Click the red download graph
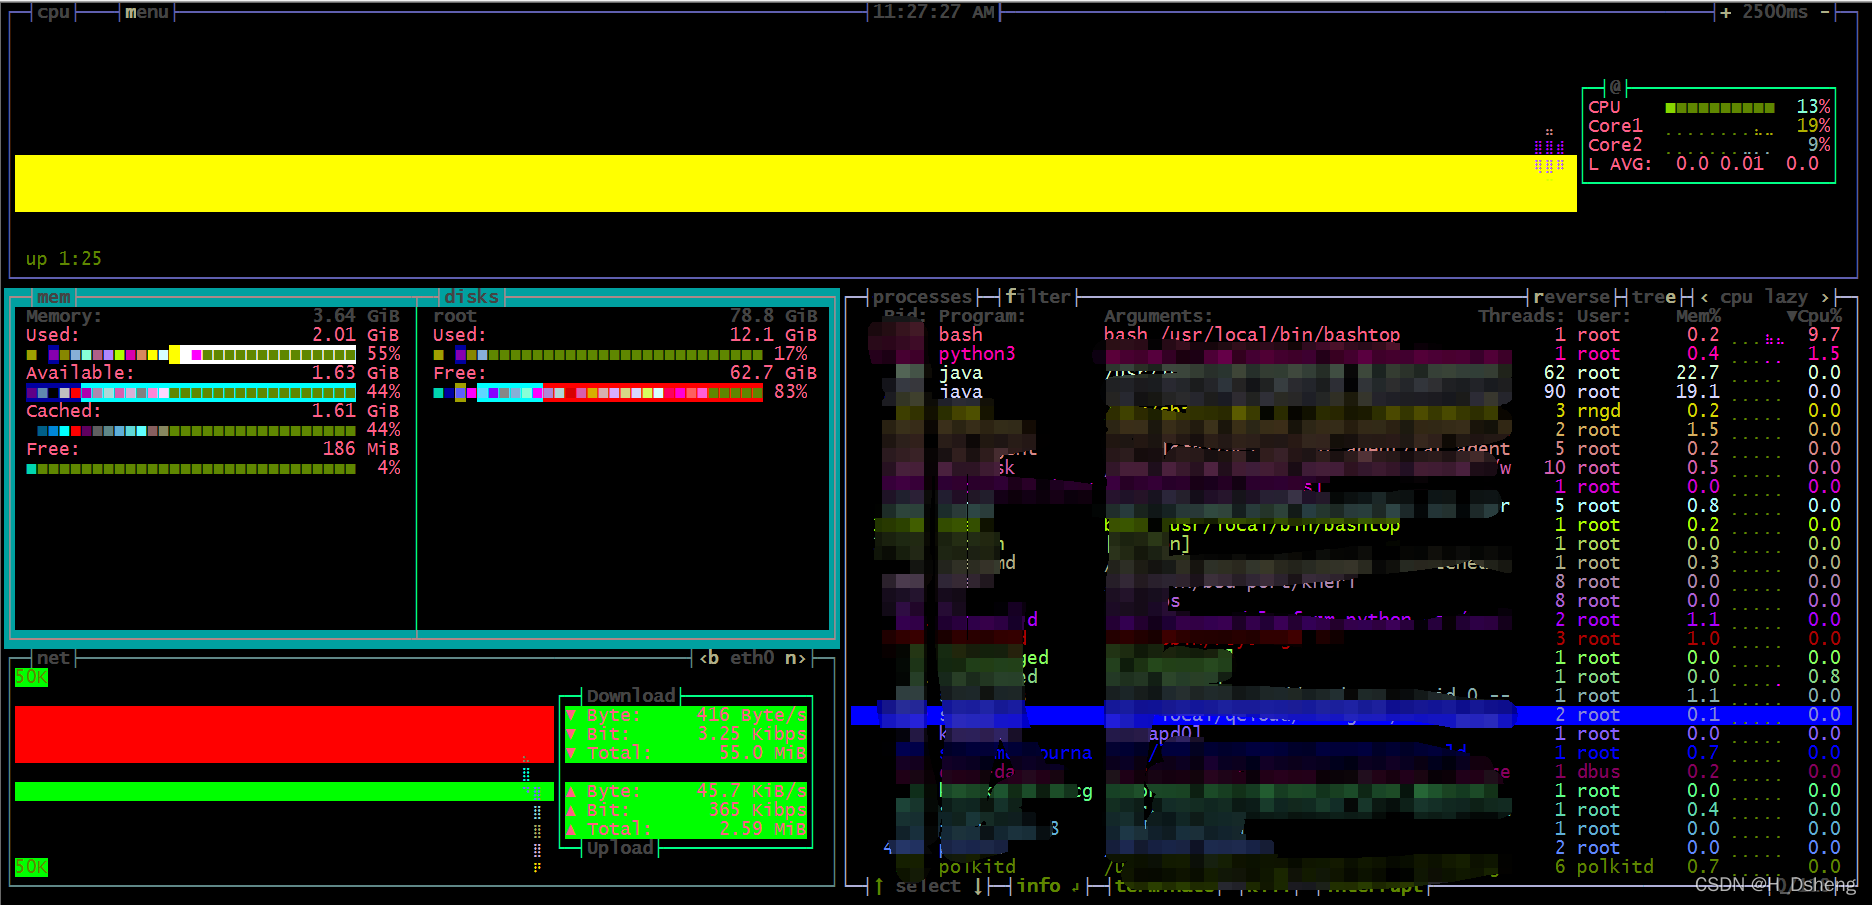The width and height of the screenshot is (1872, 905). (284, 734)
